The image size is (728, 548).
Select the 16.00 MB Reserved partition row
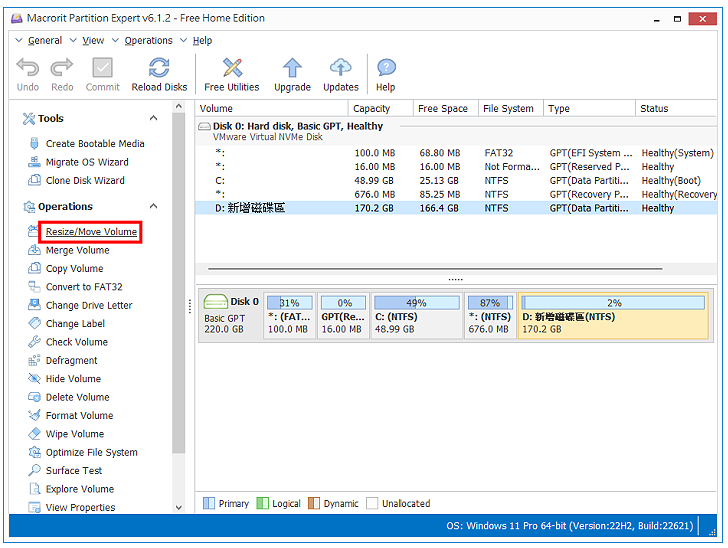[456, 166]
